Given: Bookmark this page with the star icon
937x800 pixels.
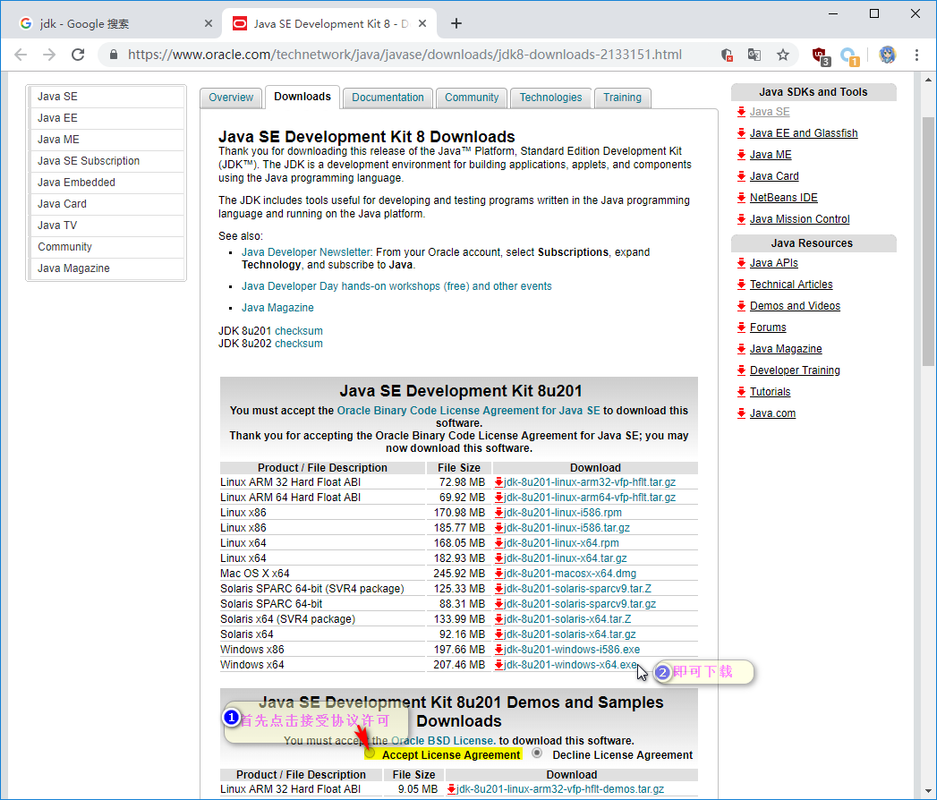Looking at the screenshot, I should pyautogui.click(x=783, y=55).
